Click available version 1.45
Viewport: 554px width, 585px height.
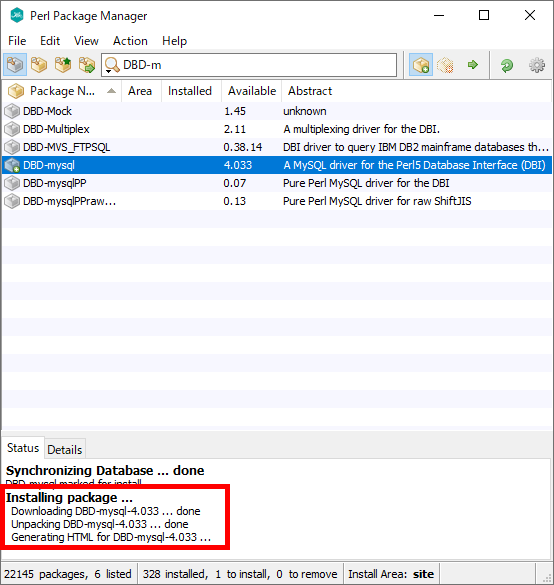pos(235,111)
